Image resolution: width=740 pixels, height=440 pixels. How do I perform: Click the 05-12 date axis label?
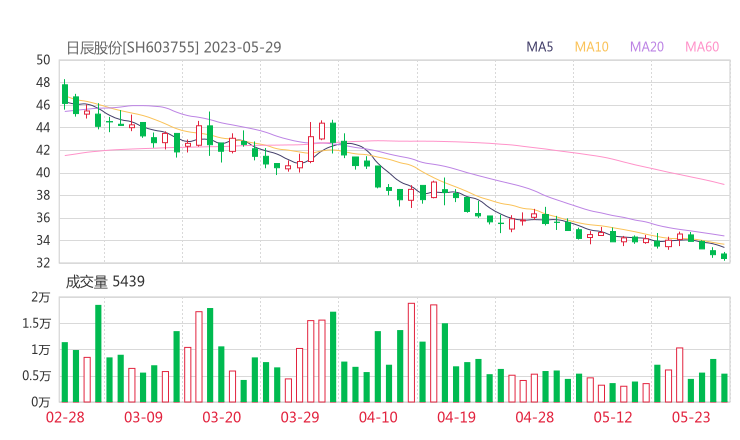tap(613, 417)
